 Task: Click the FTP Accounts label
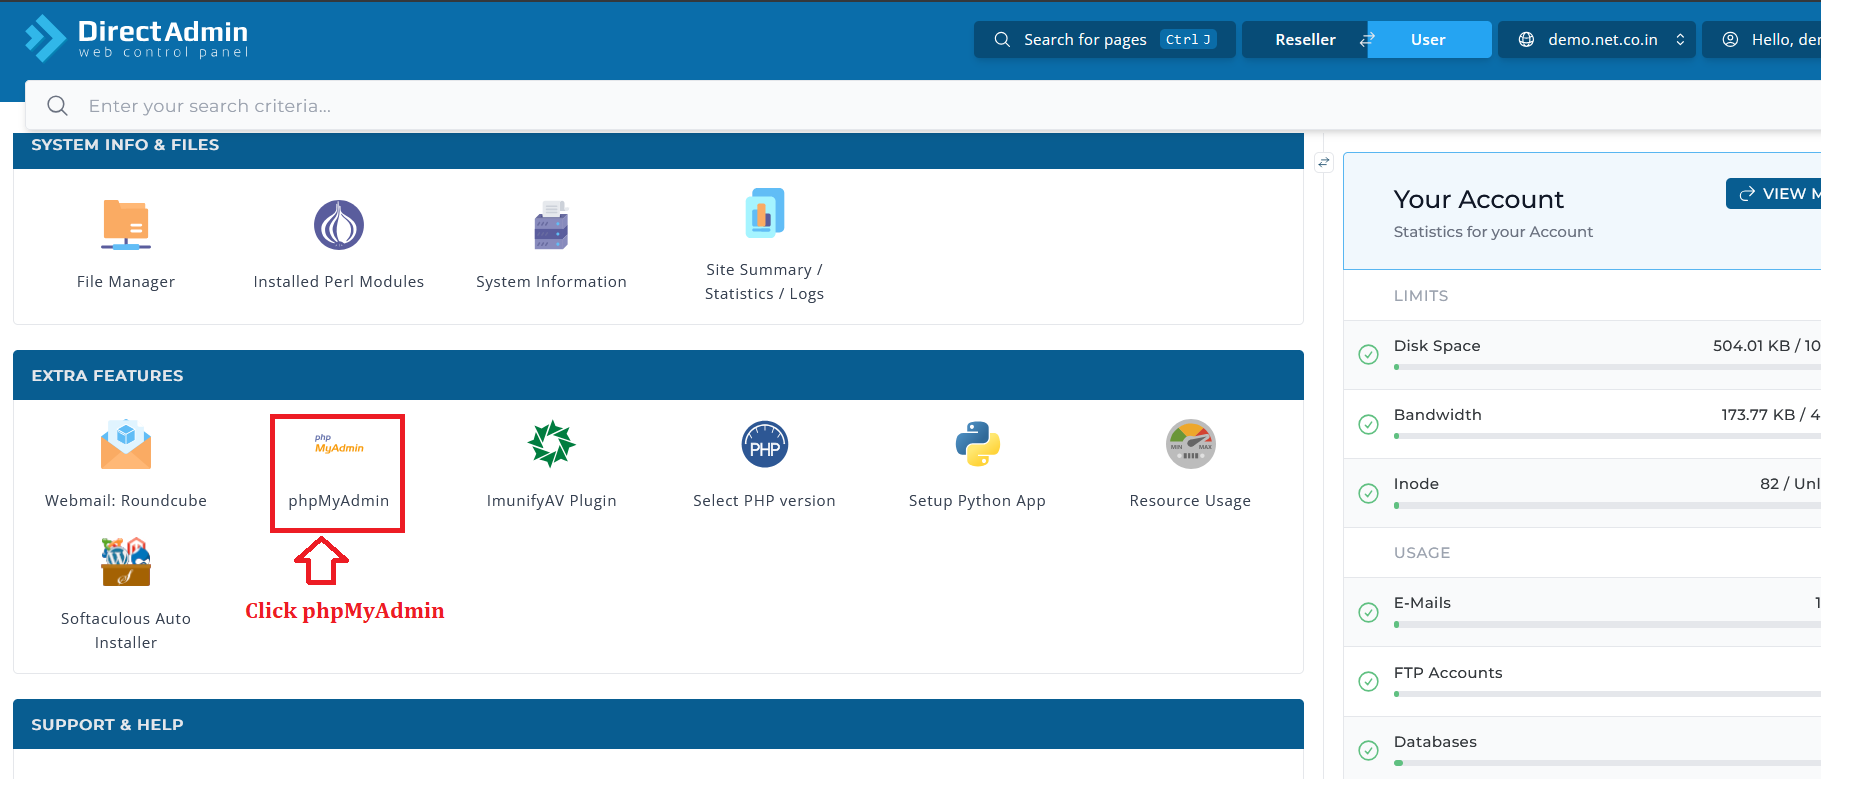click(1448, 673)
